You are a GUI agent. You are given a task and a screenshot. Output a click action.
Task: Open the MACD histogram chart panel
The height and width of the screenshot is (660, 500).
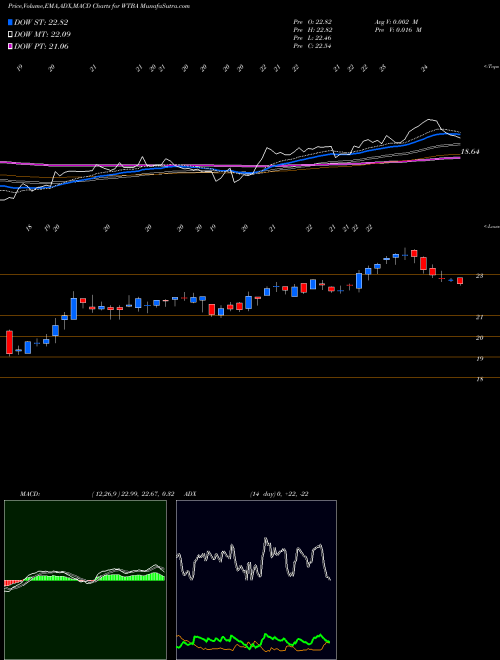85,580
